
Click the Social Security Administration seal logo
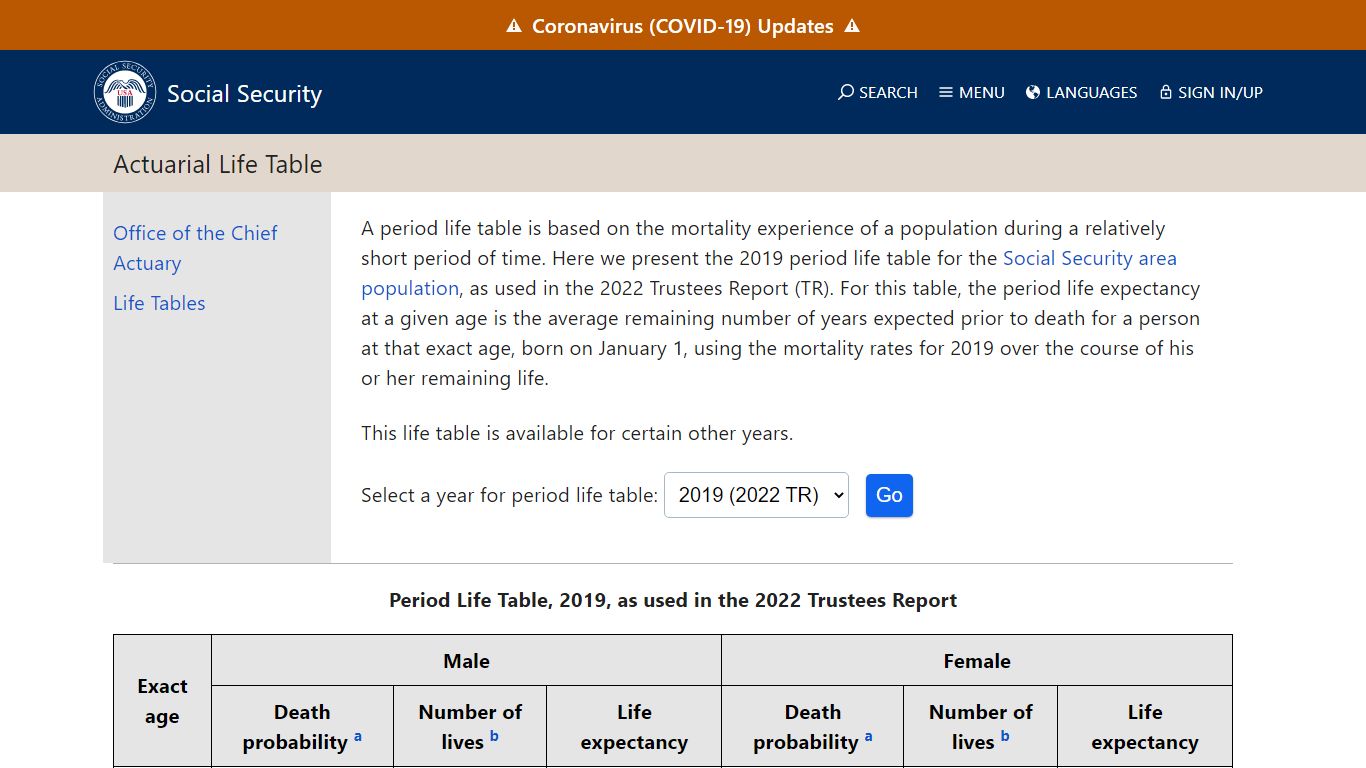(x=125, y=93)
